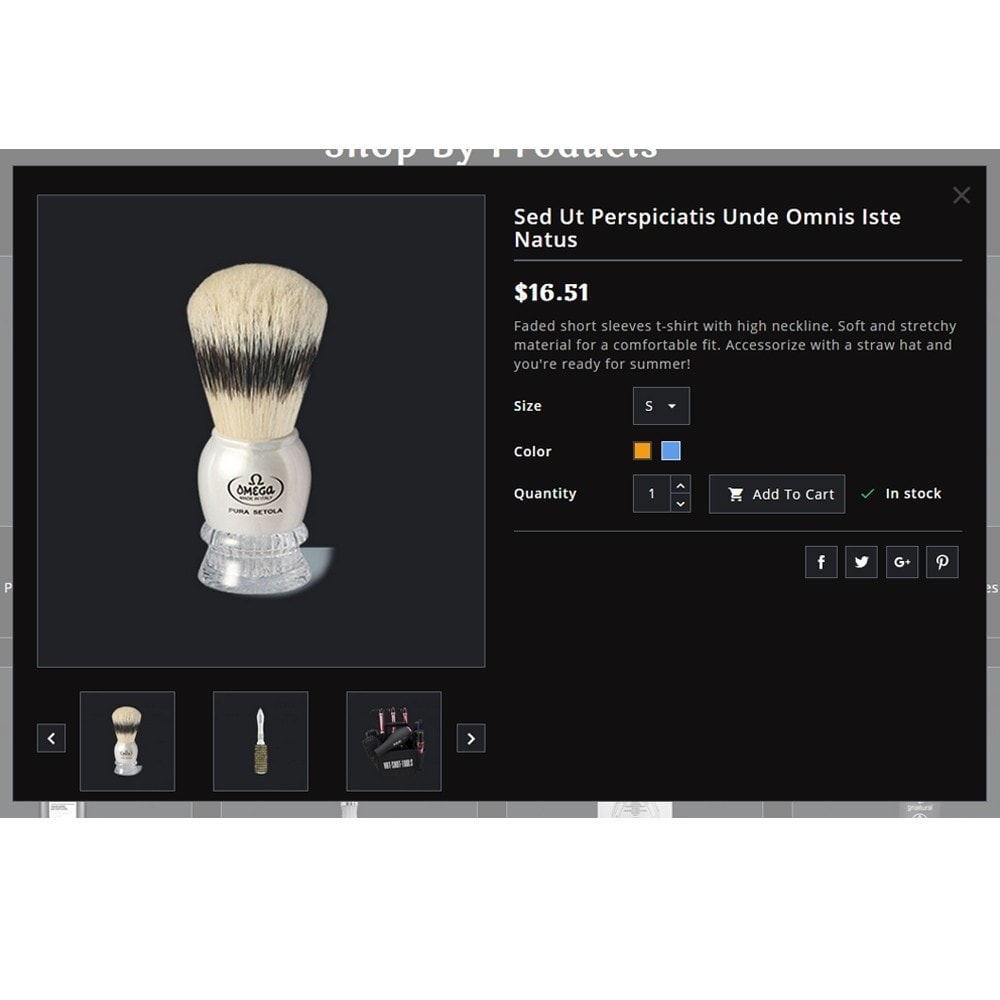Close the quick view popup

(961, 195)
